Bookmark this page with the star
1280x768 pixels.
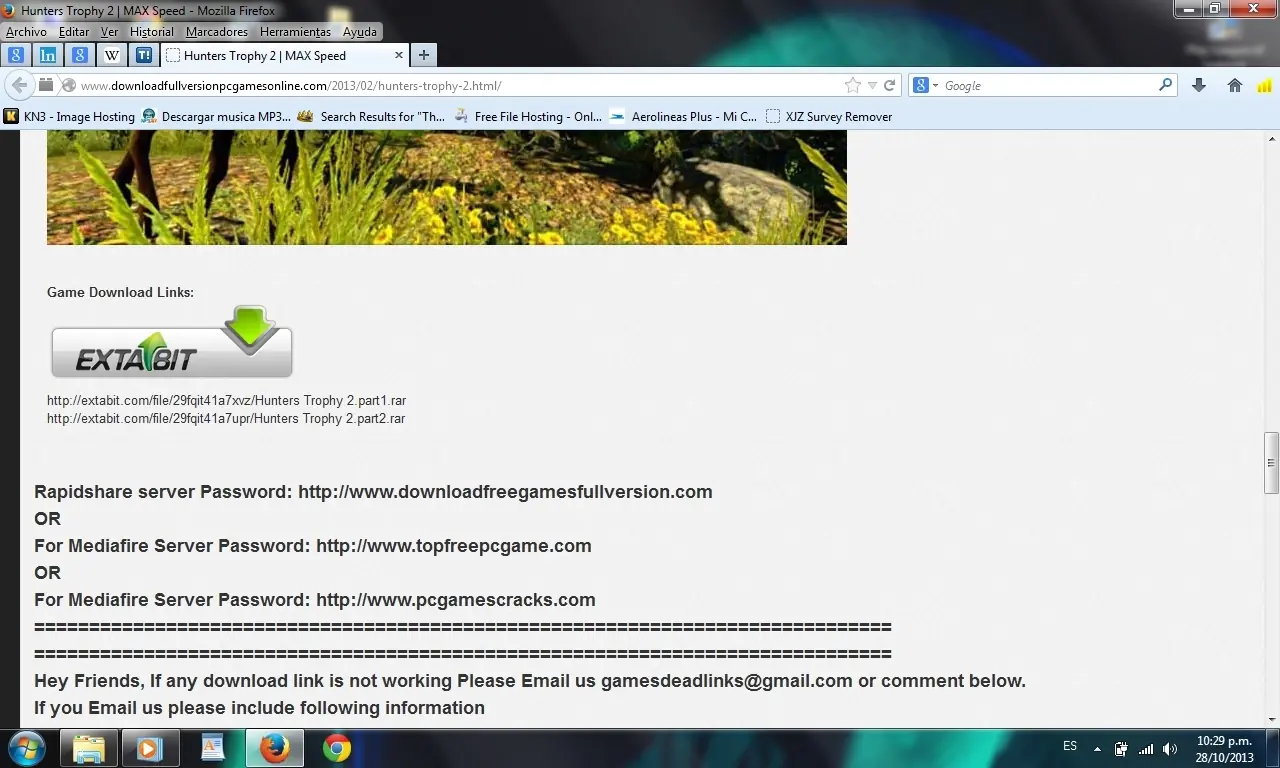pos(853,86)
